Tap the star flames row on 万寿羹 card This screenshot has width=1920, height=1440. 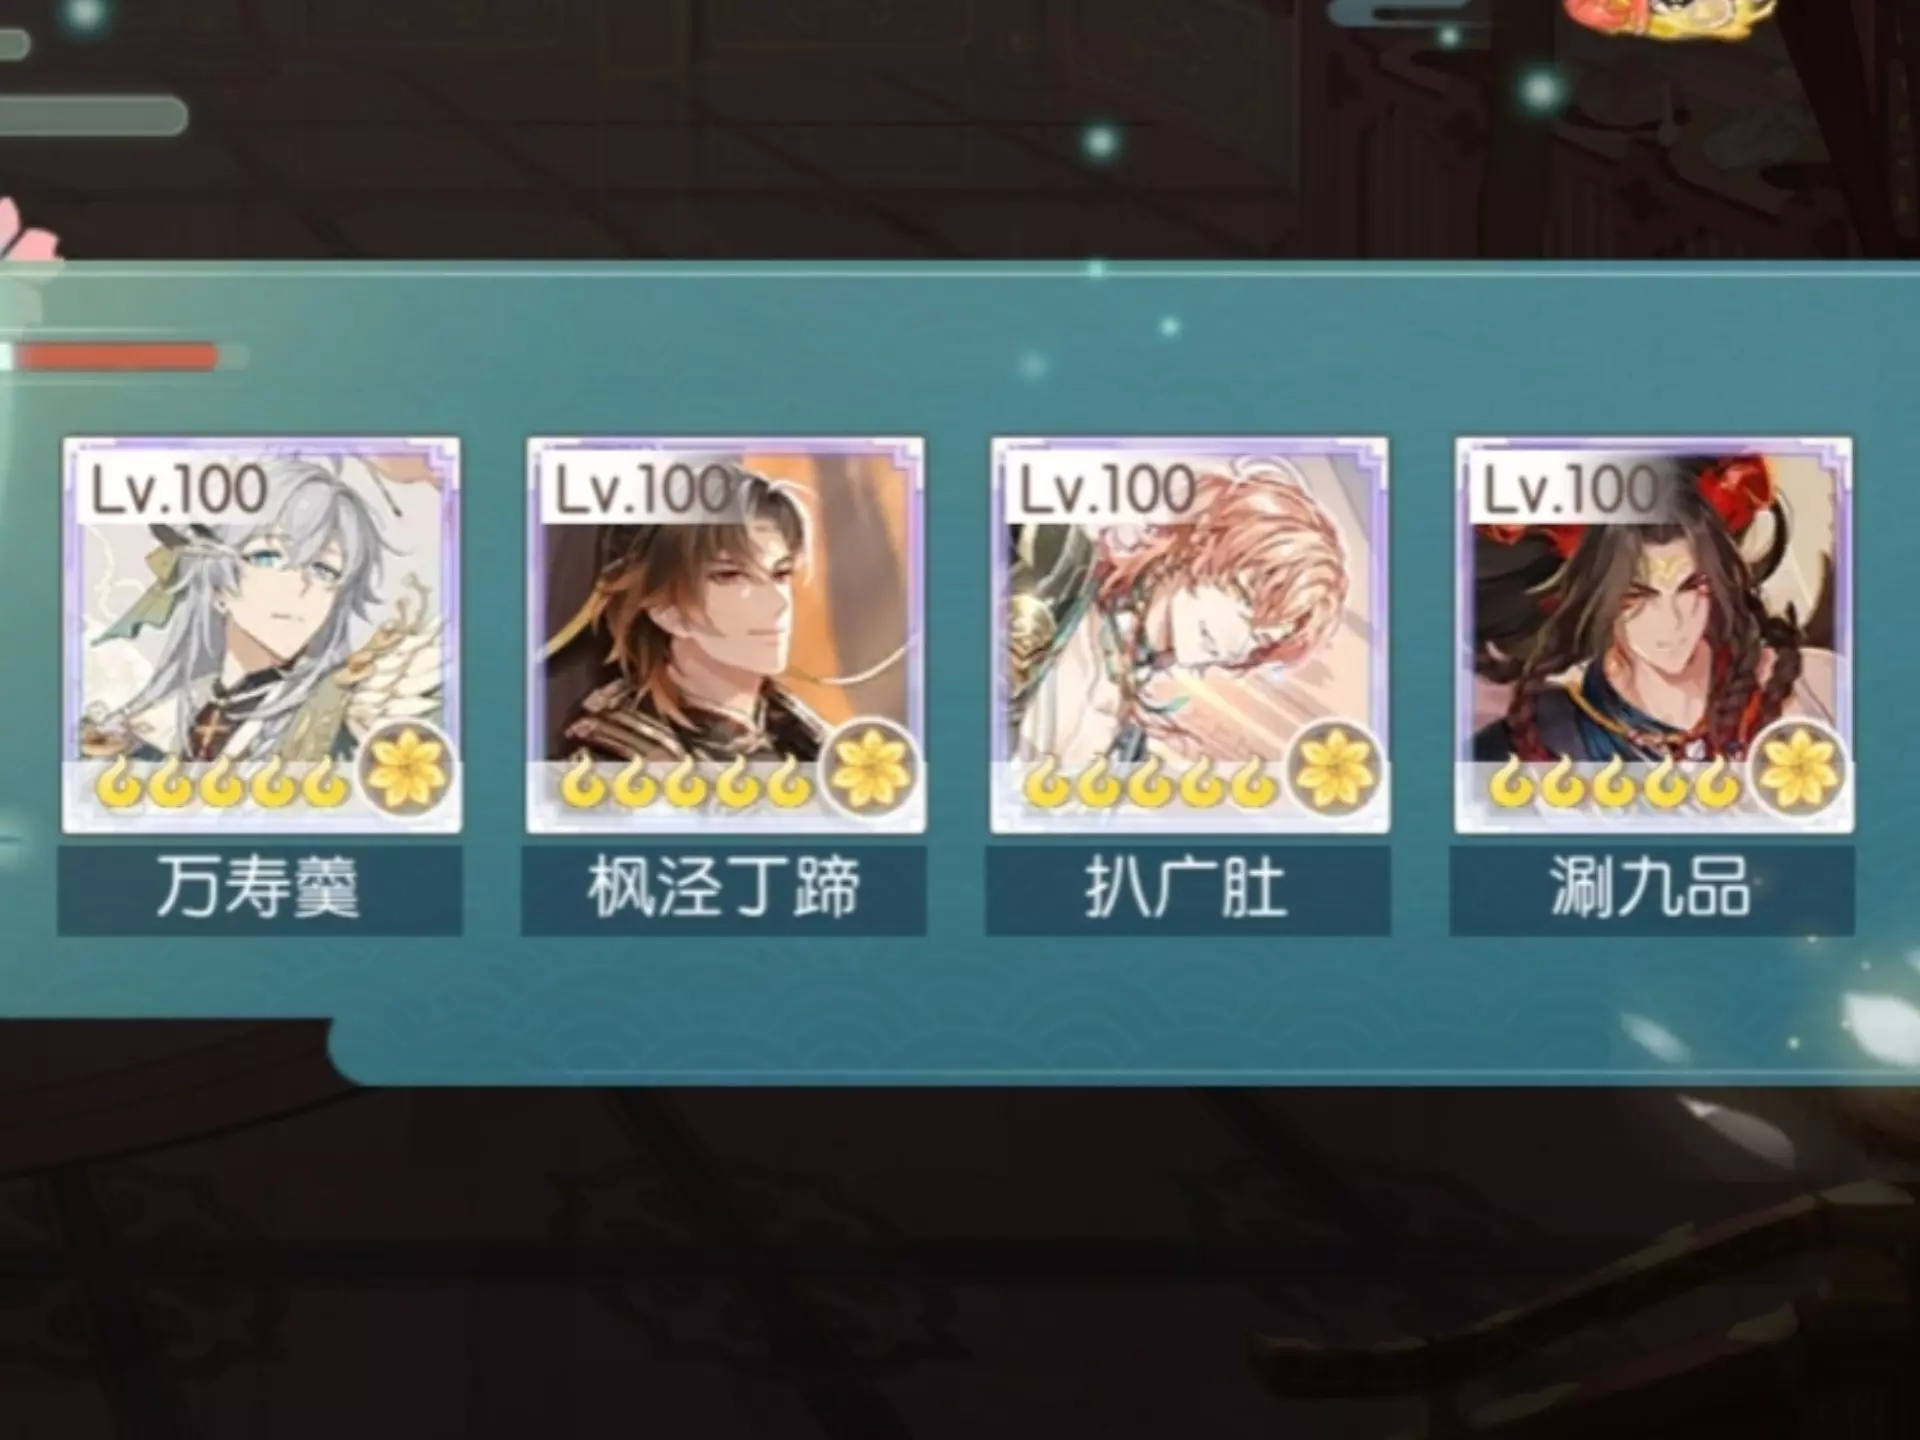pyautogui.click(x=222, y=786)
